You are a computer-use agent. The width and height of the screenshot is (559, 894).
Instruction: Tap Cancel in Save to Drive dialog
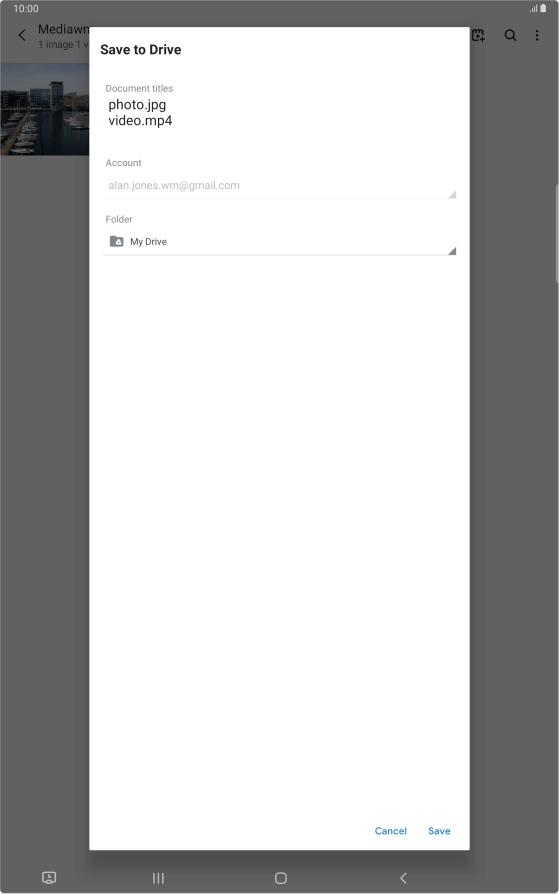[x=390, y=831]
